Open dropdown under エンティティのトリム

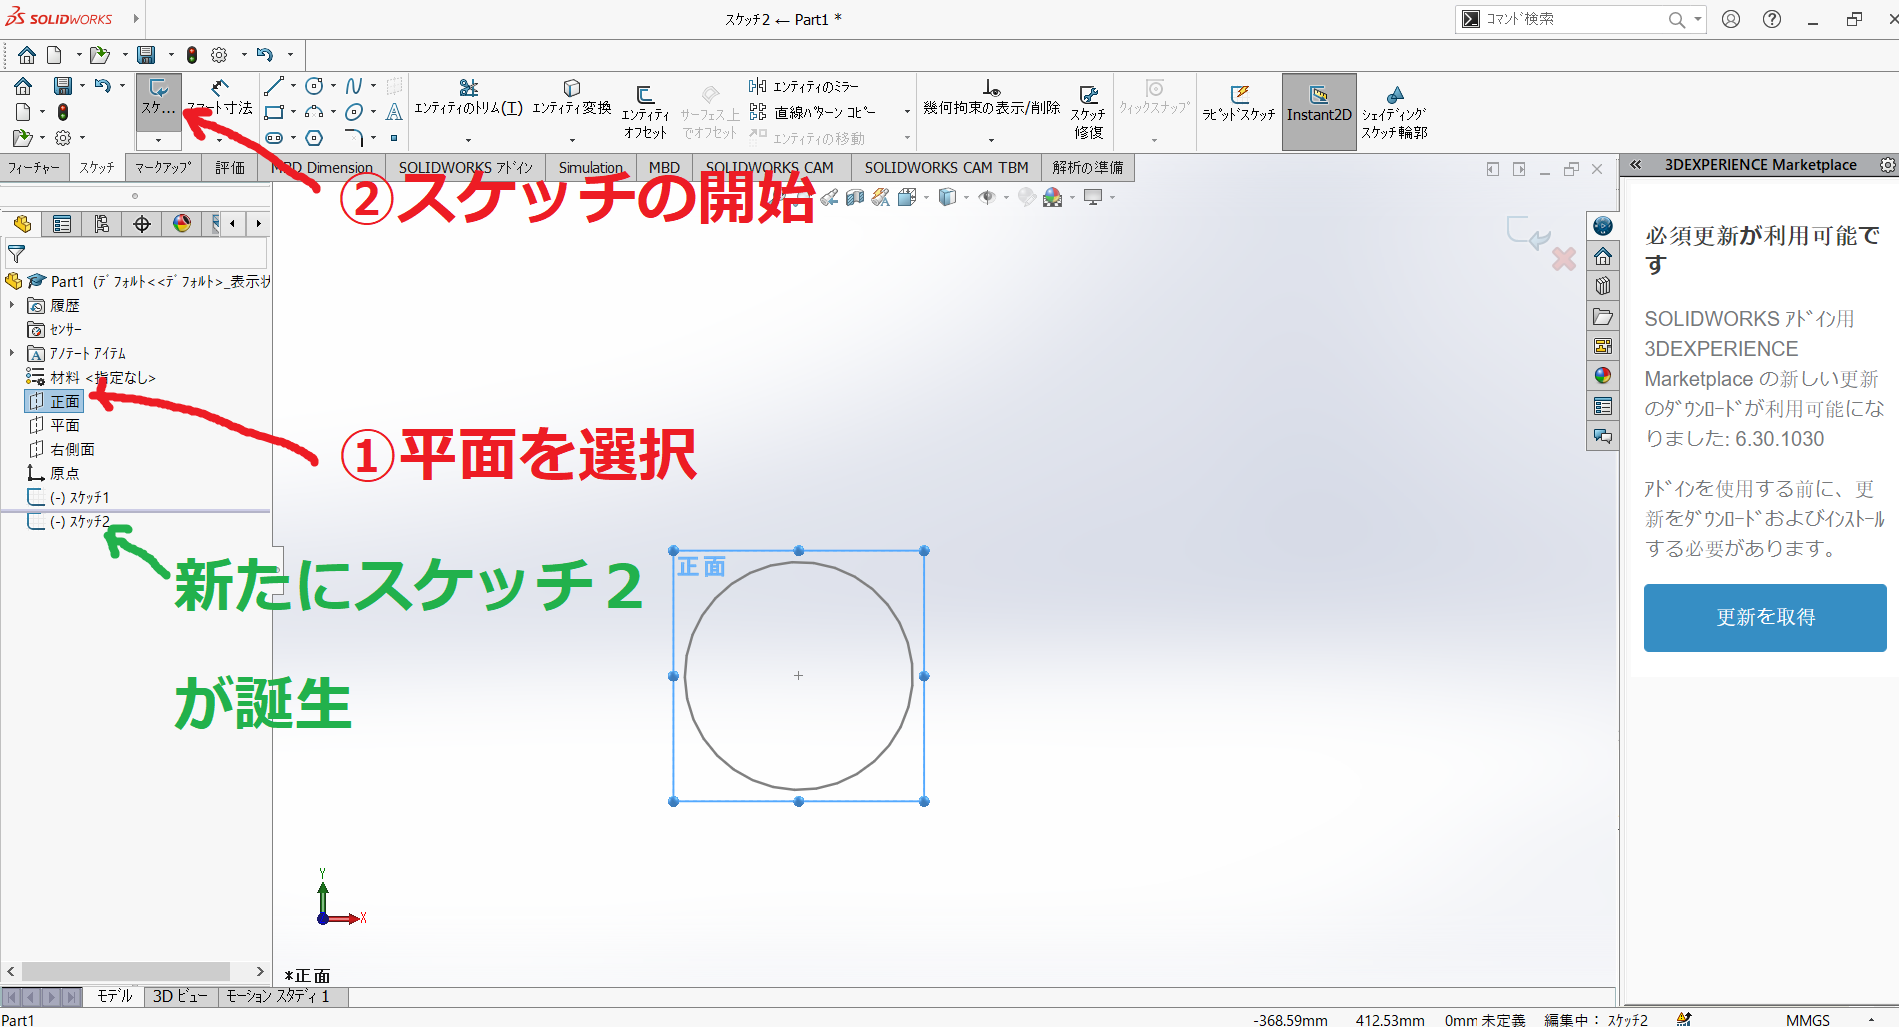[x=468, y=140]
